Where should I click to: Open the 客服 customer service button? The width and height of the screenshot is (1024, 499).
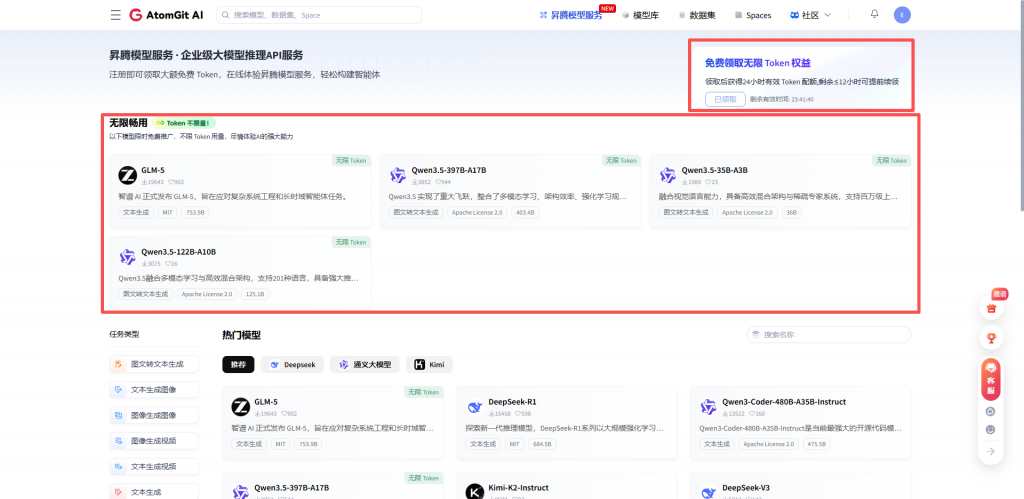click(x=991, y=379)
